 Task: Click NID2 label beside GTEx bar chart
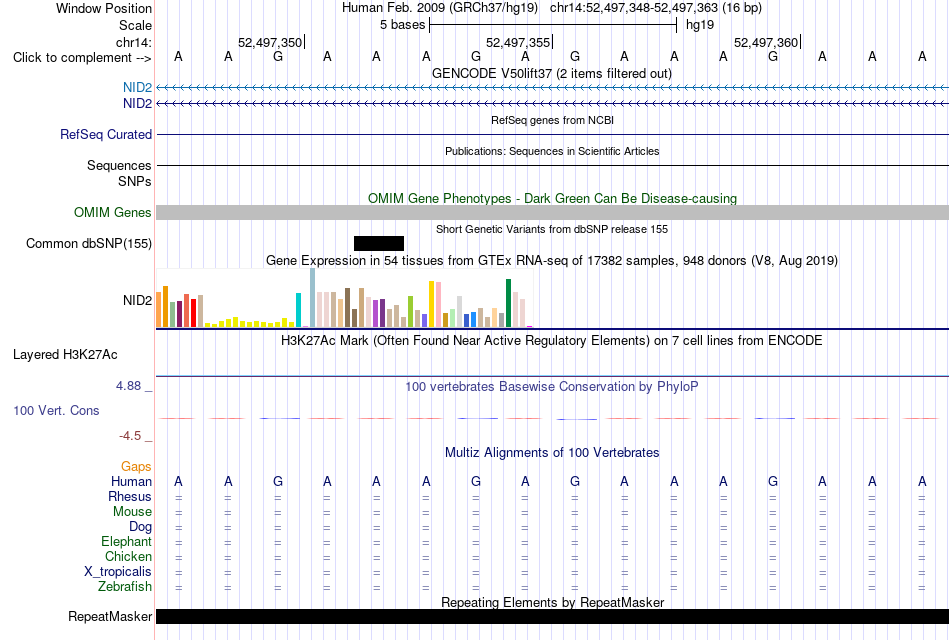point(138,301)
